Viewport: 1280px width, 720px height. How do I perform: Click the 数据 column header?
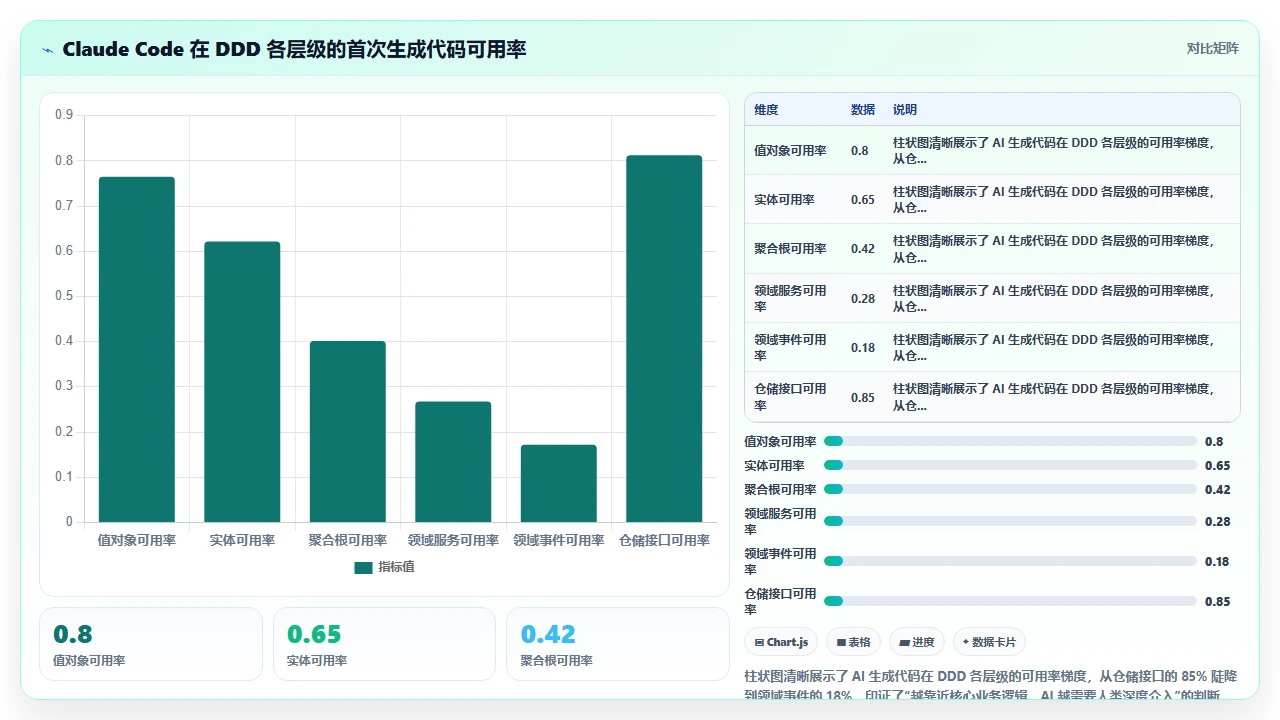click(x=862, y=110)
